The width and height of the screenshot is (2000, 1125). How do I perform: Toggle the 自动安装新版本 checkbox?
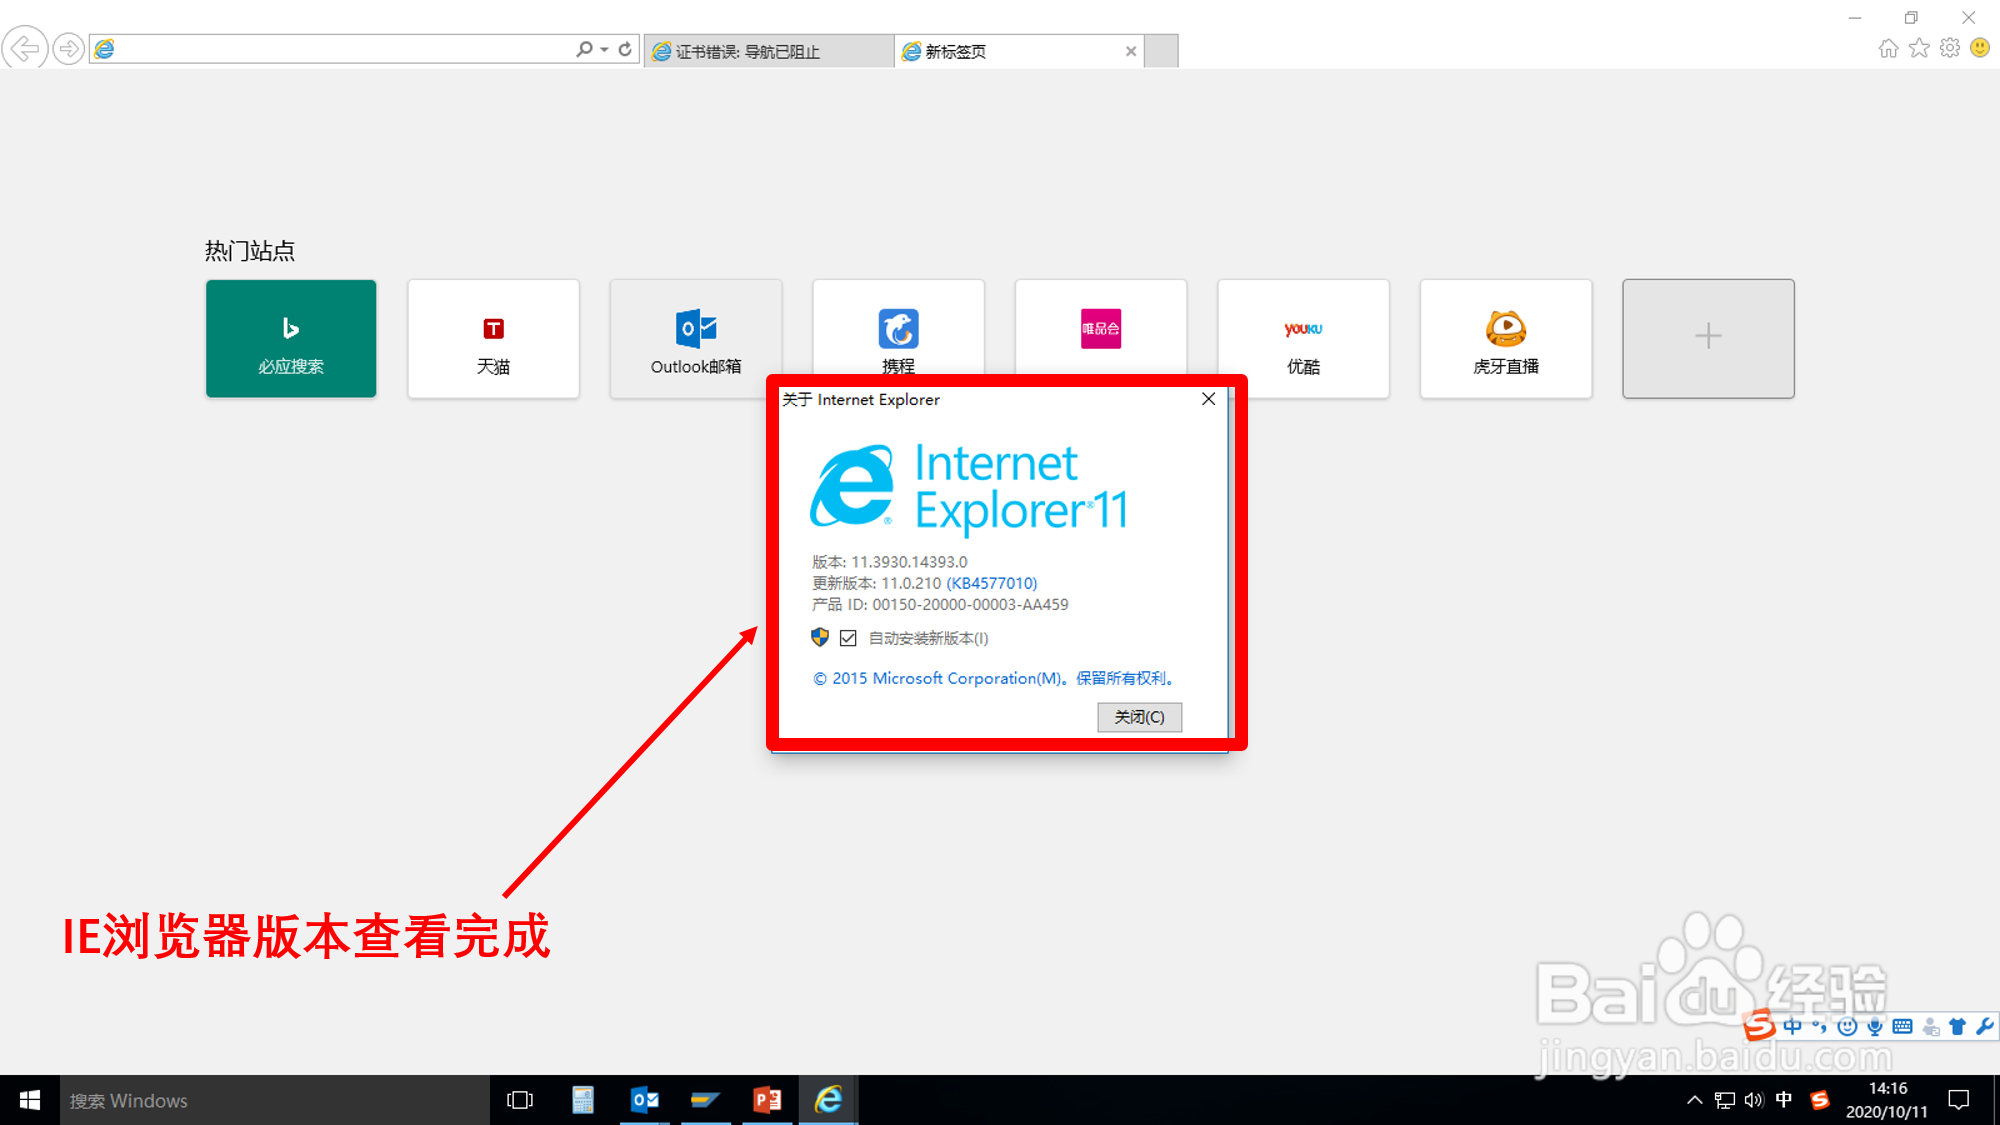tap(848, 638)
